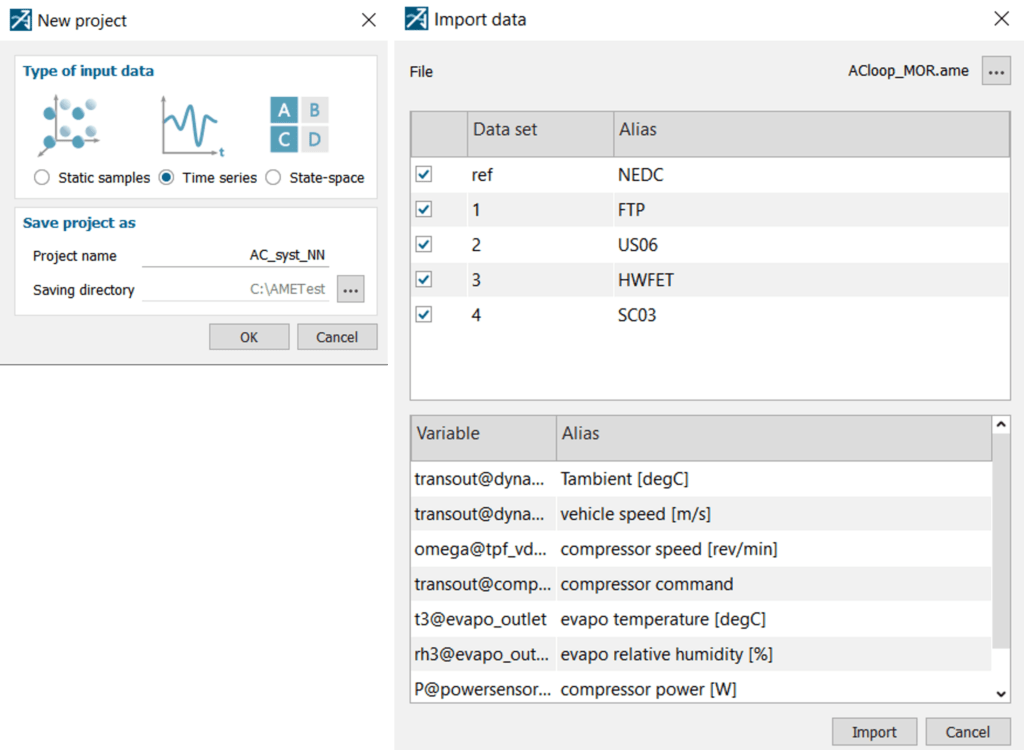This screenshot has width=1024, height=750.
Task: Click the Static samples scatter plot icon
Action: point(69,125)
